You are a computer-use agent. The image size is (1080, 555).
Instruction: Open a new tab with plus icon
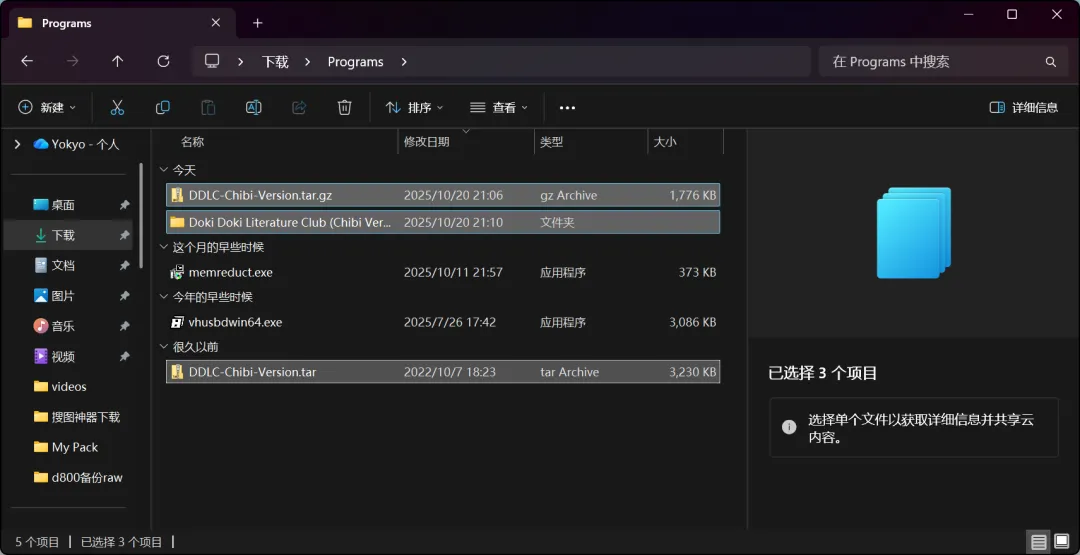pos(258,23)
